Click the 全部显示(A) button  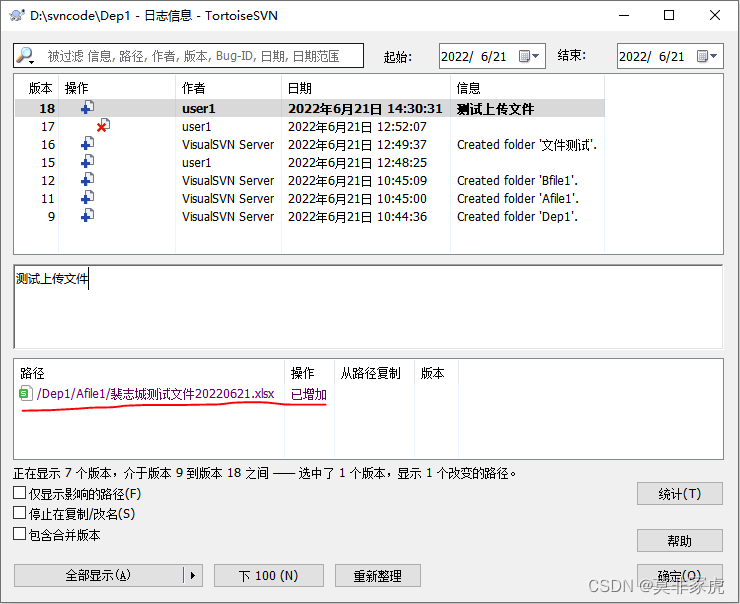[99, 575]
